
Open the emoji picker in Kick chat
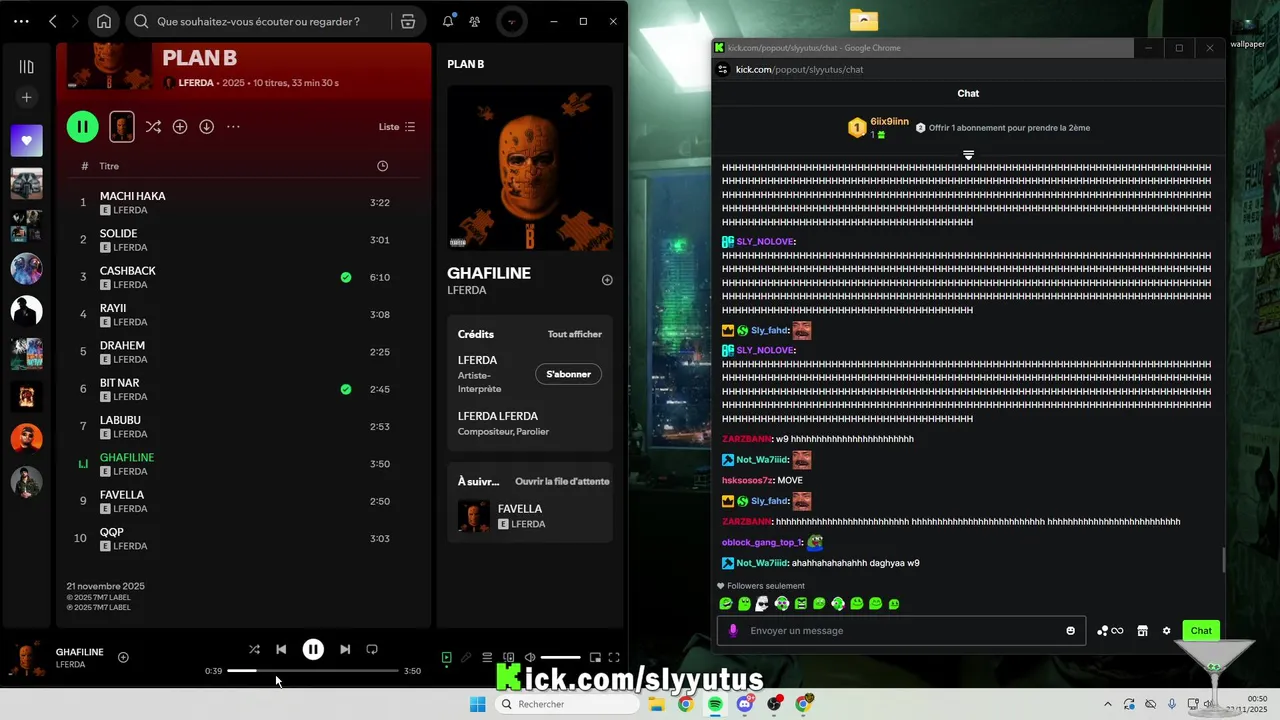[1071, 631]
